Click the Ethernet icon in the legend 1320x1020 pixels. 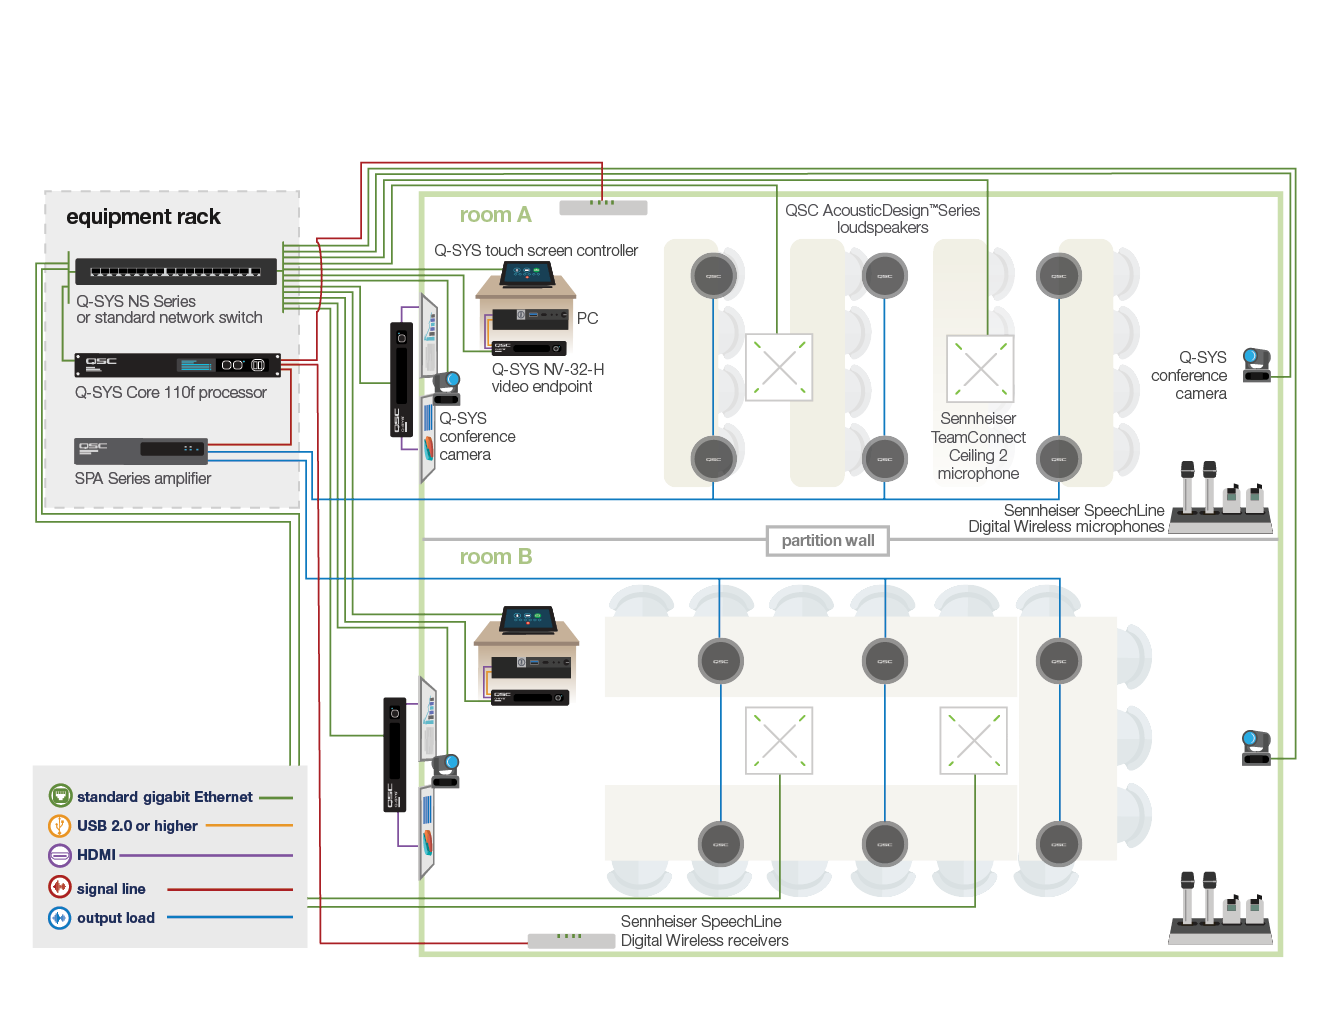click(60, 796)
